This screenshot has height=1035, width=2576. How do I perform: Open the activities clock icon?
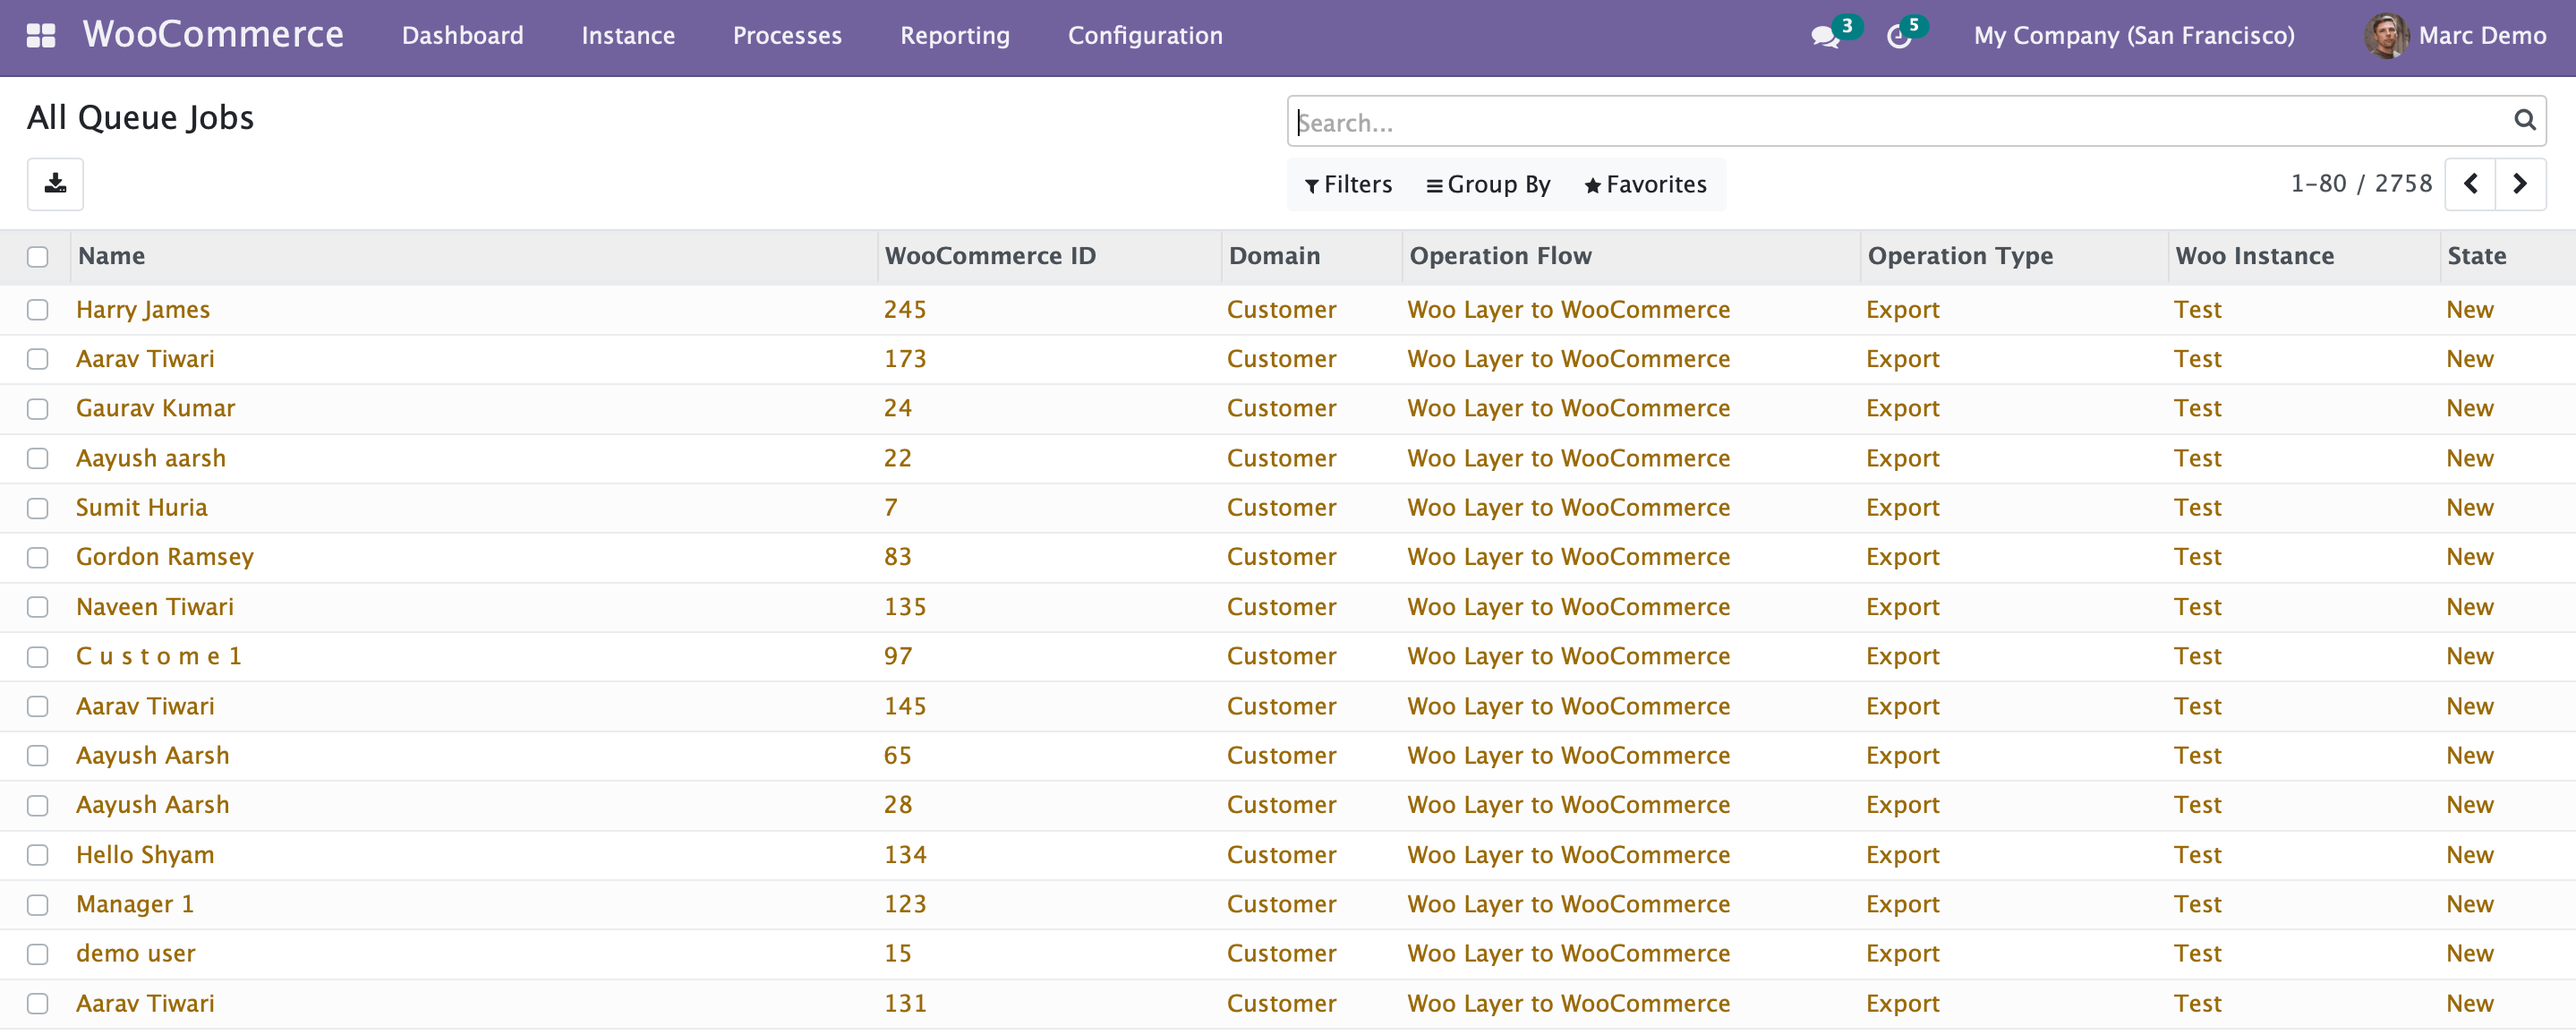pos(1898,37)
